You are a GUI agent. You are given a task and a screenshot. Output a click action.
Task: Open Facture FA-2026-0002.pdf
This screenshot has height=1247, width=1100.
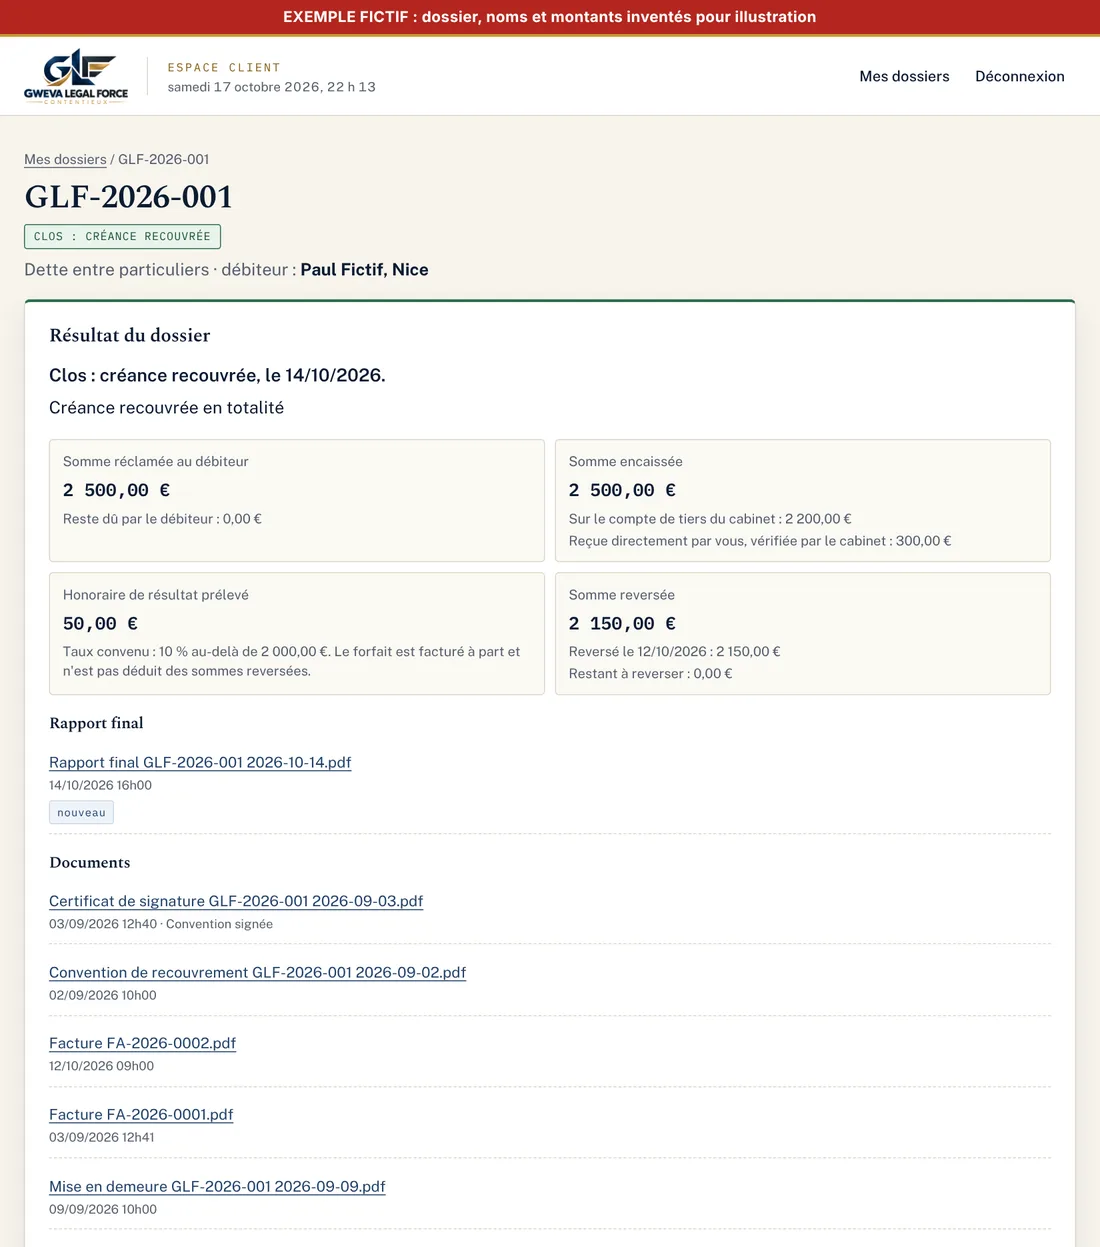click(x=142, y=1043)
